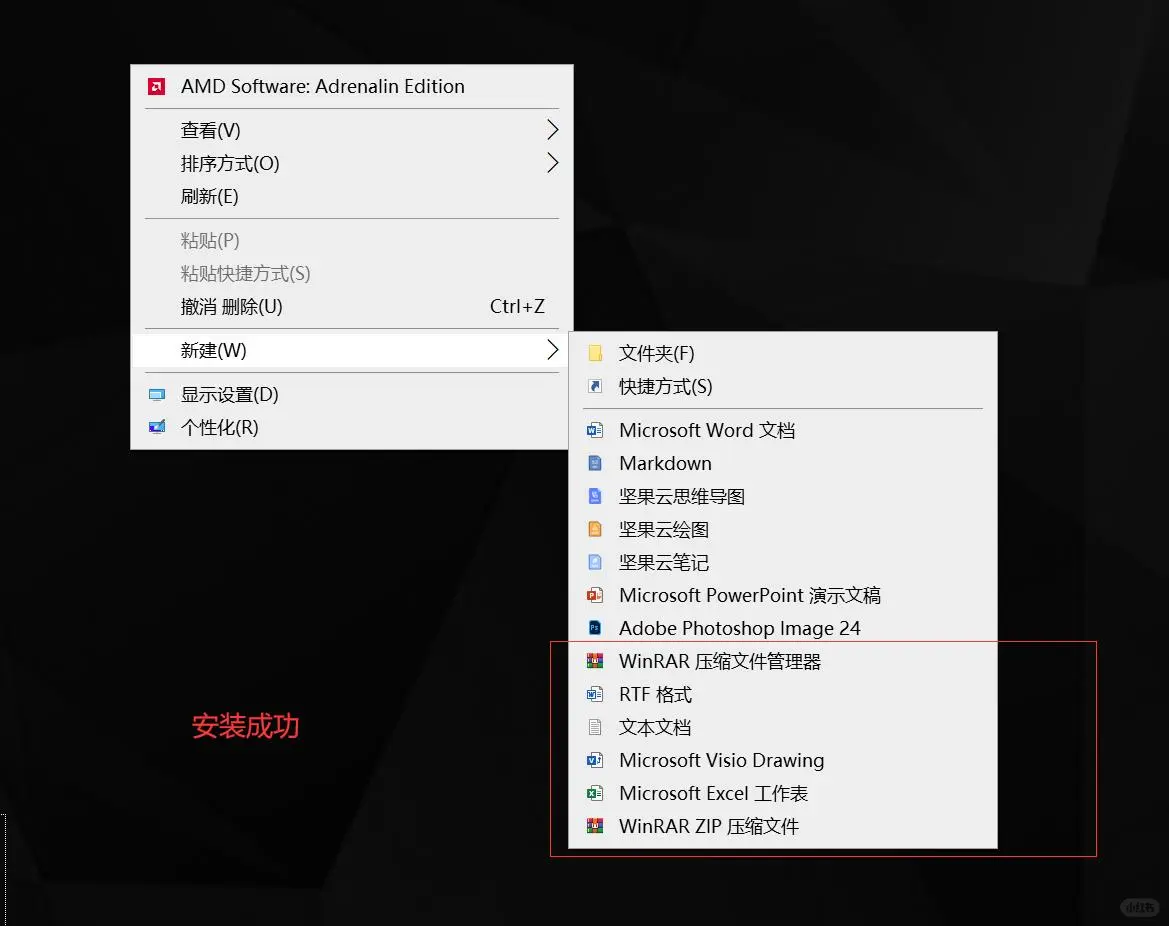Click the Microsoft Excel 工作表 icon

coord(595,793)
